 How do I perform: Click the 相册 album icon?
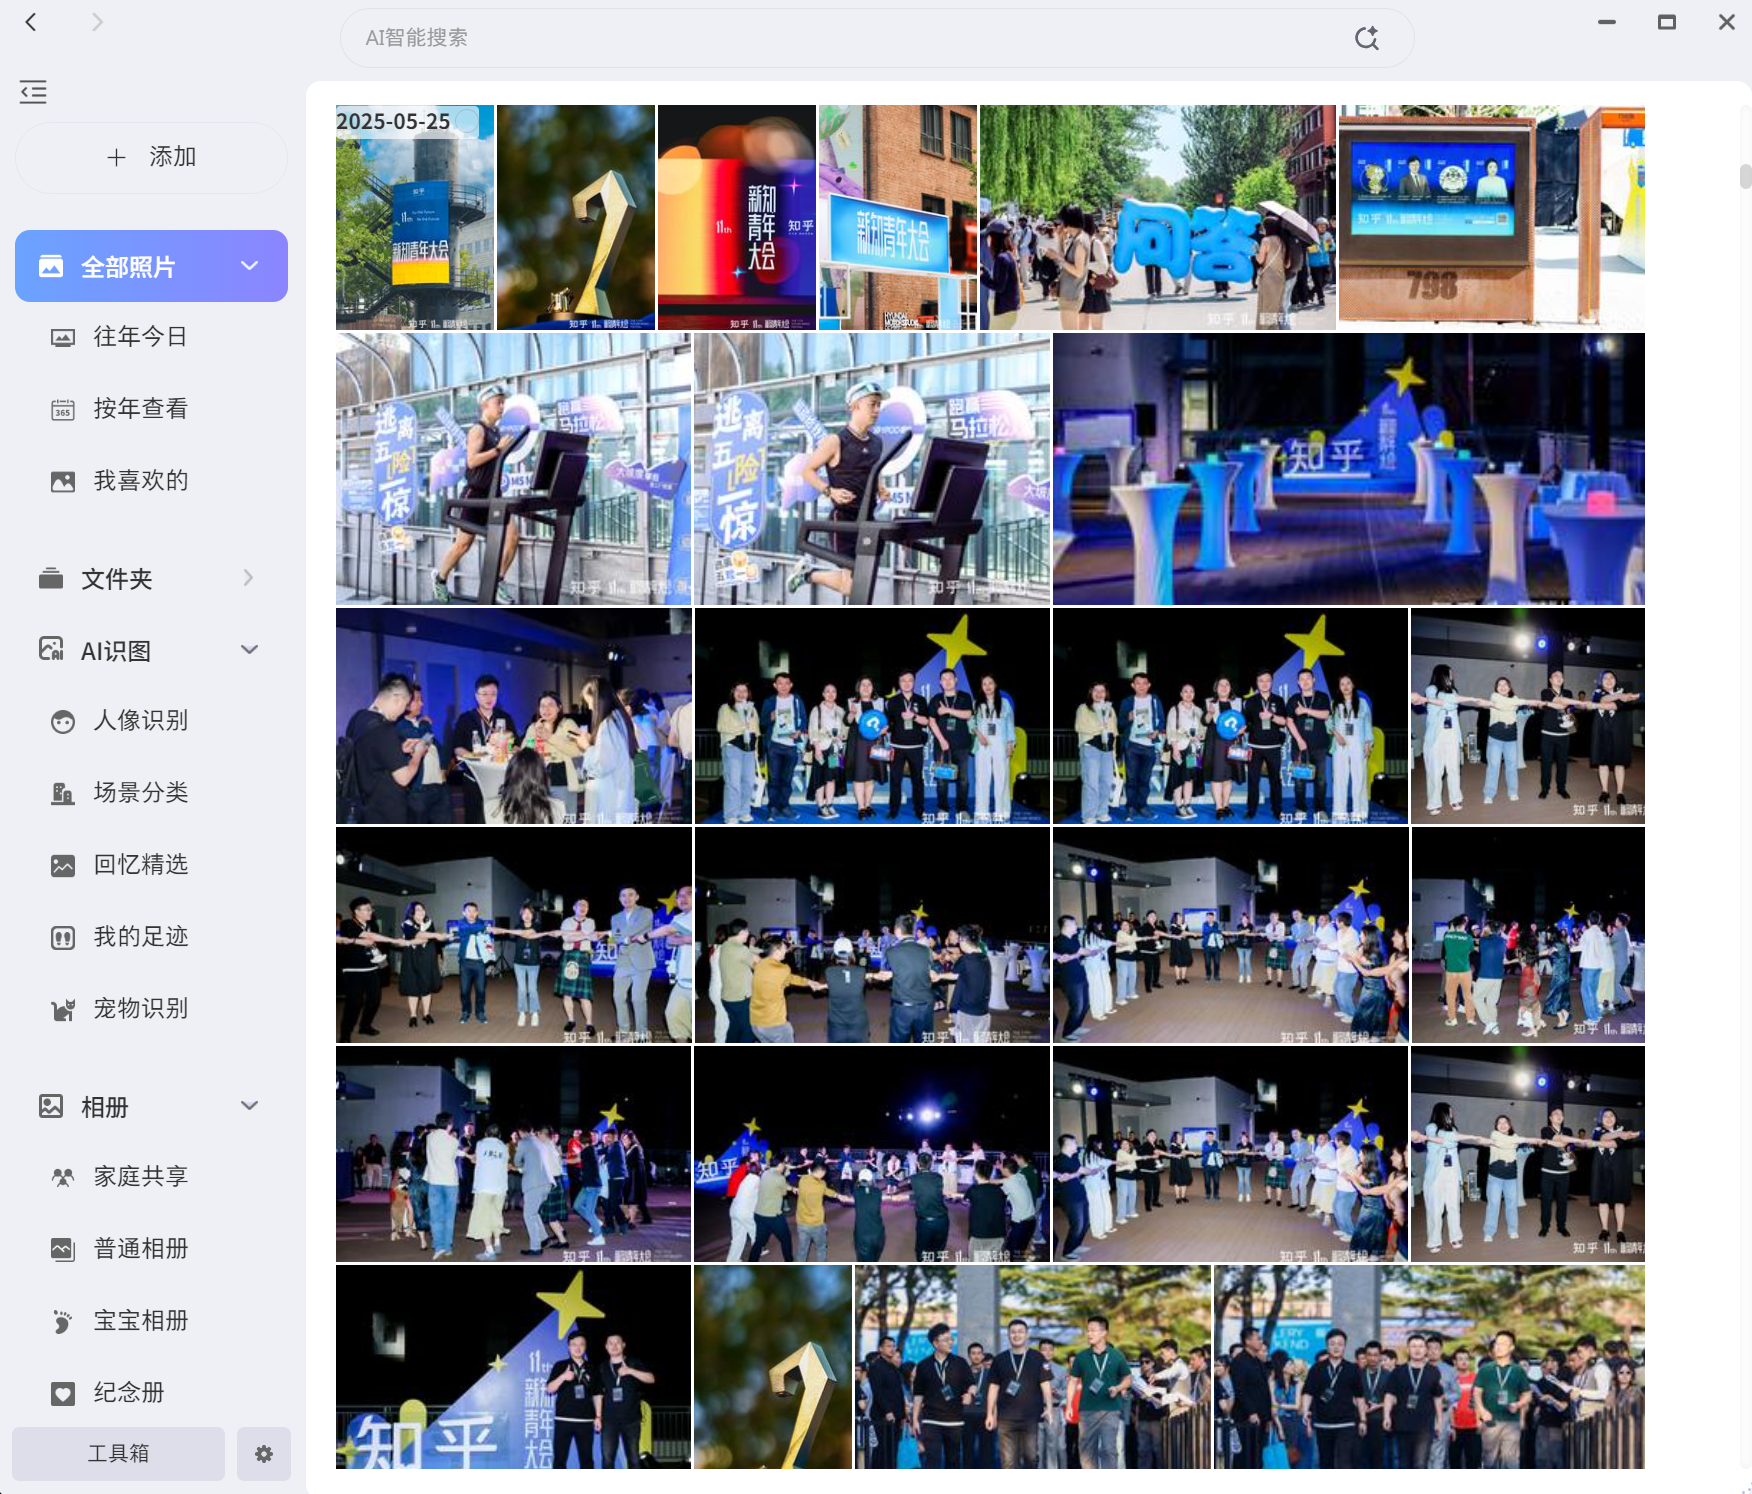[x=51, y=1106]
